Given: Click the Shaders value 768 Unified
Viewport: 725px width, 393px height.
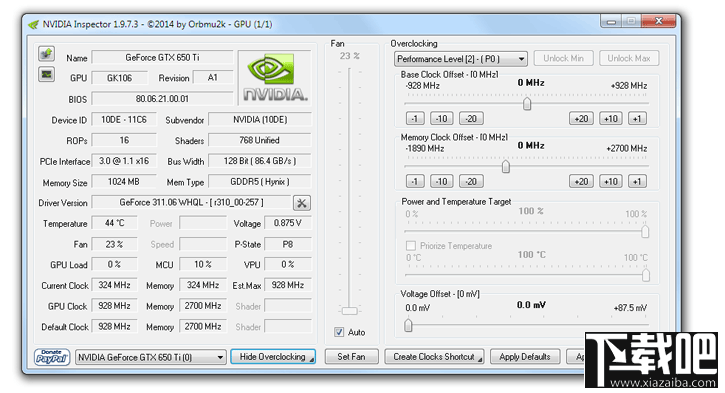Looking at the screenshot, I should [260, 140].
